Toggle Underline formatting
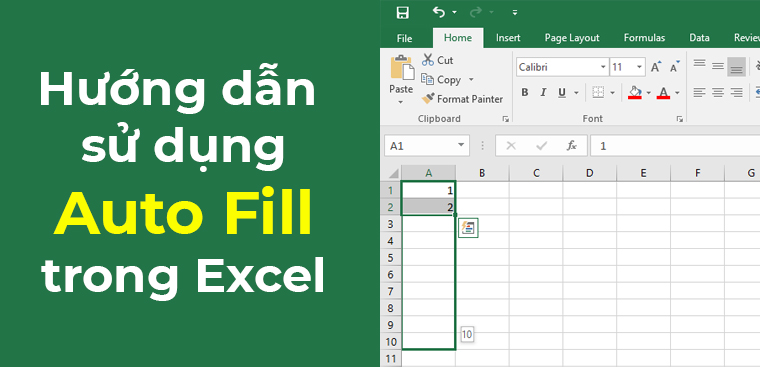This screenshot has height=367, width=760. click(x=562, y=93)
